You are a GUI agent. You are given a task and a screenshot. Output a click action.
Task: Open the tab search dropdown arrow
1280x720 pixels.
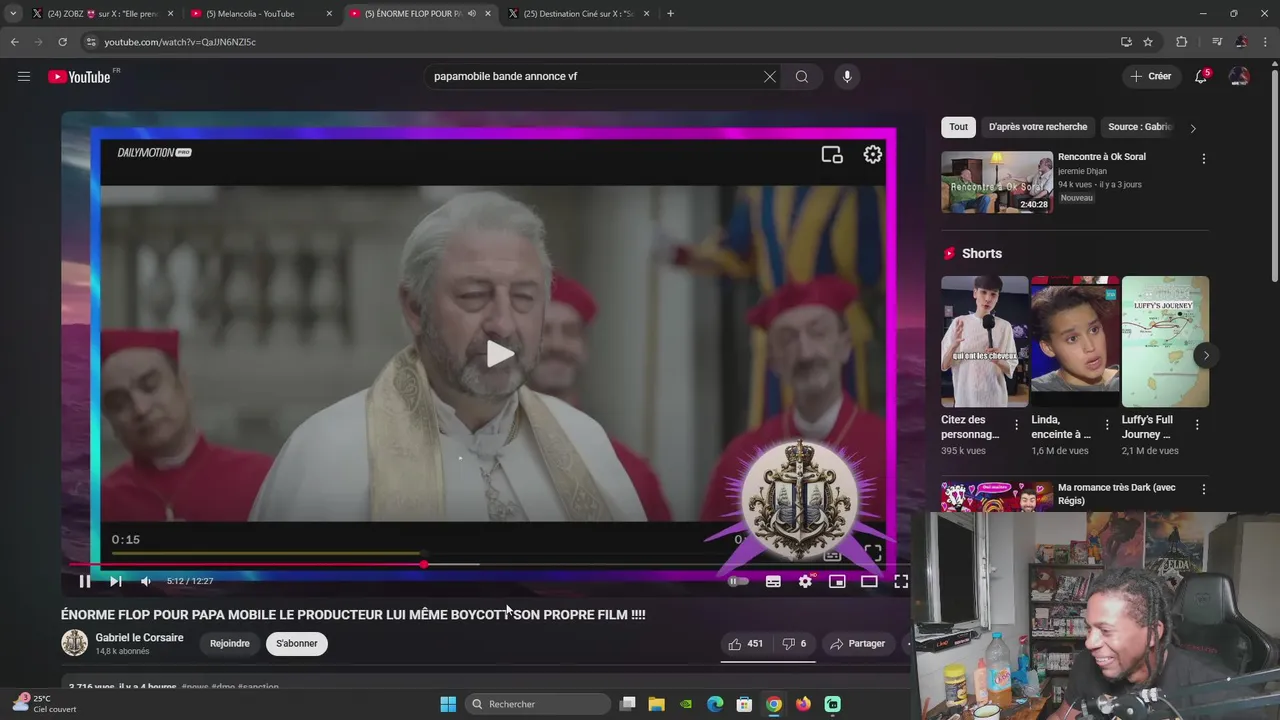(13, 14)
